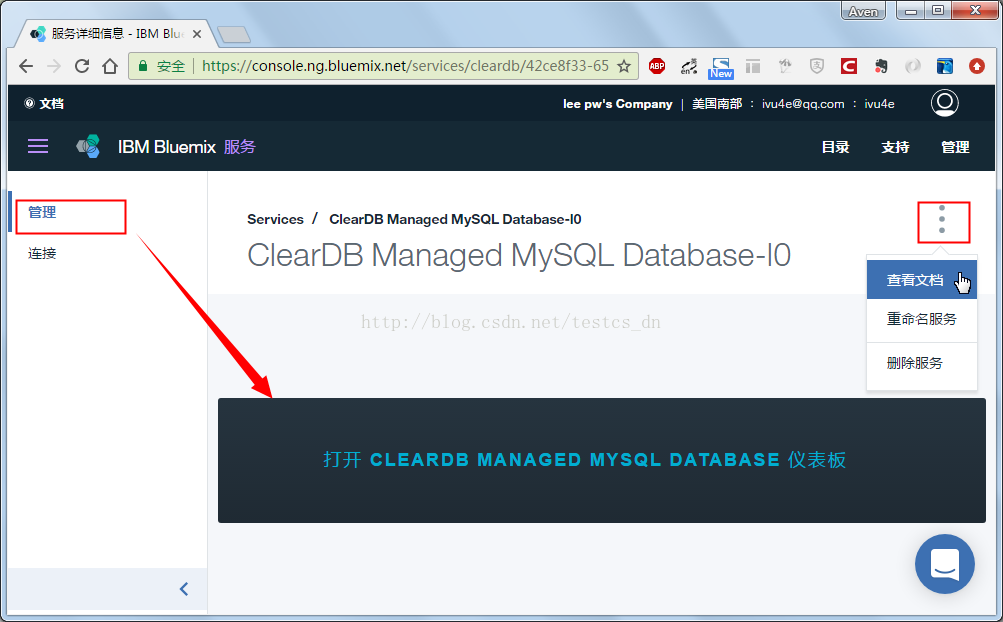Choose 删除服务 in the dropdown menu
1003x622 pixels.
coord(921,363)
